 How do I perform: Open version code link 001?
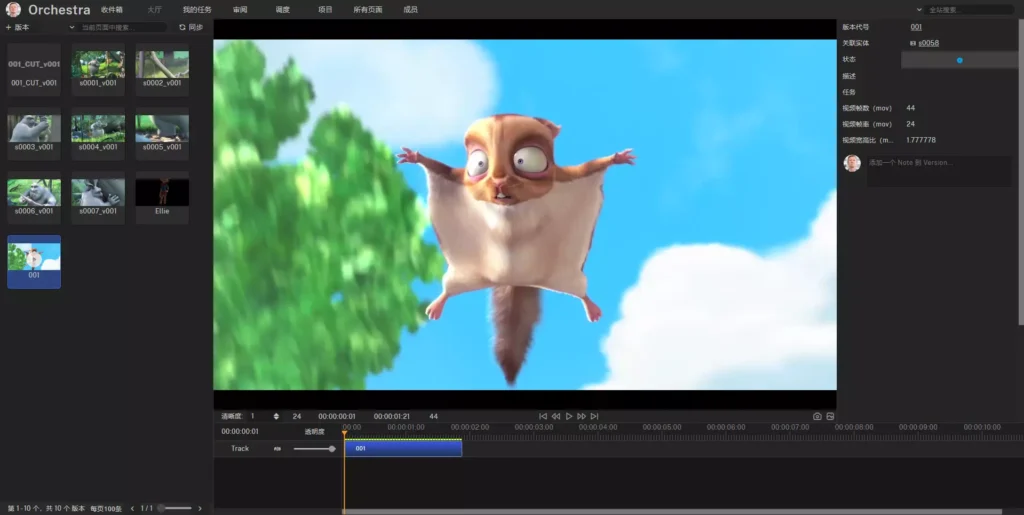916,27
